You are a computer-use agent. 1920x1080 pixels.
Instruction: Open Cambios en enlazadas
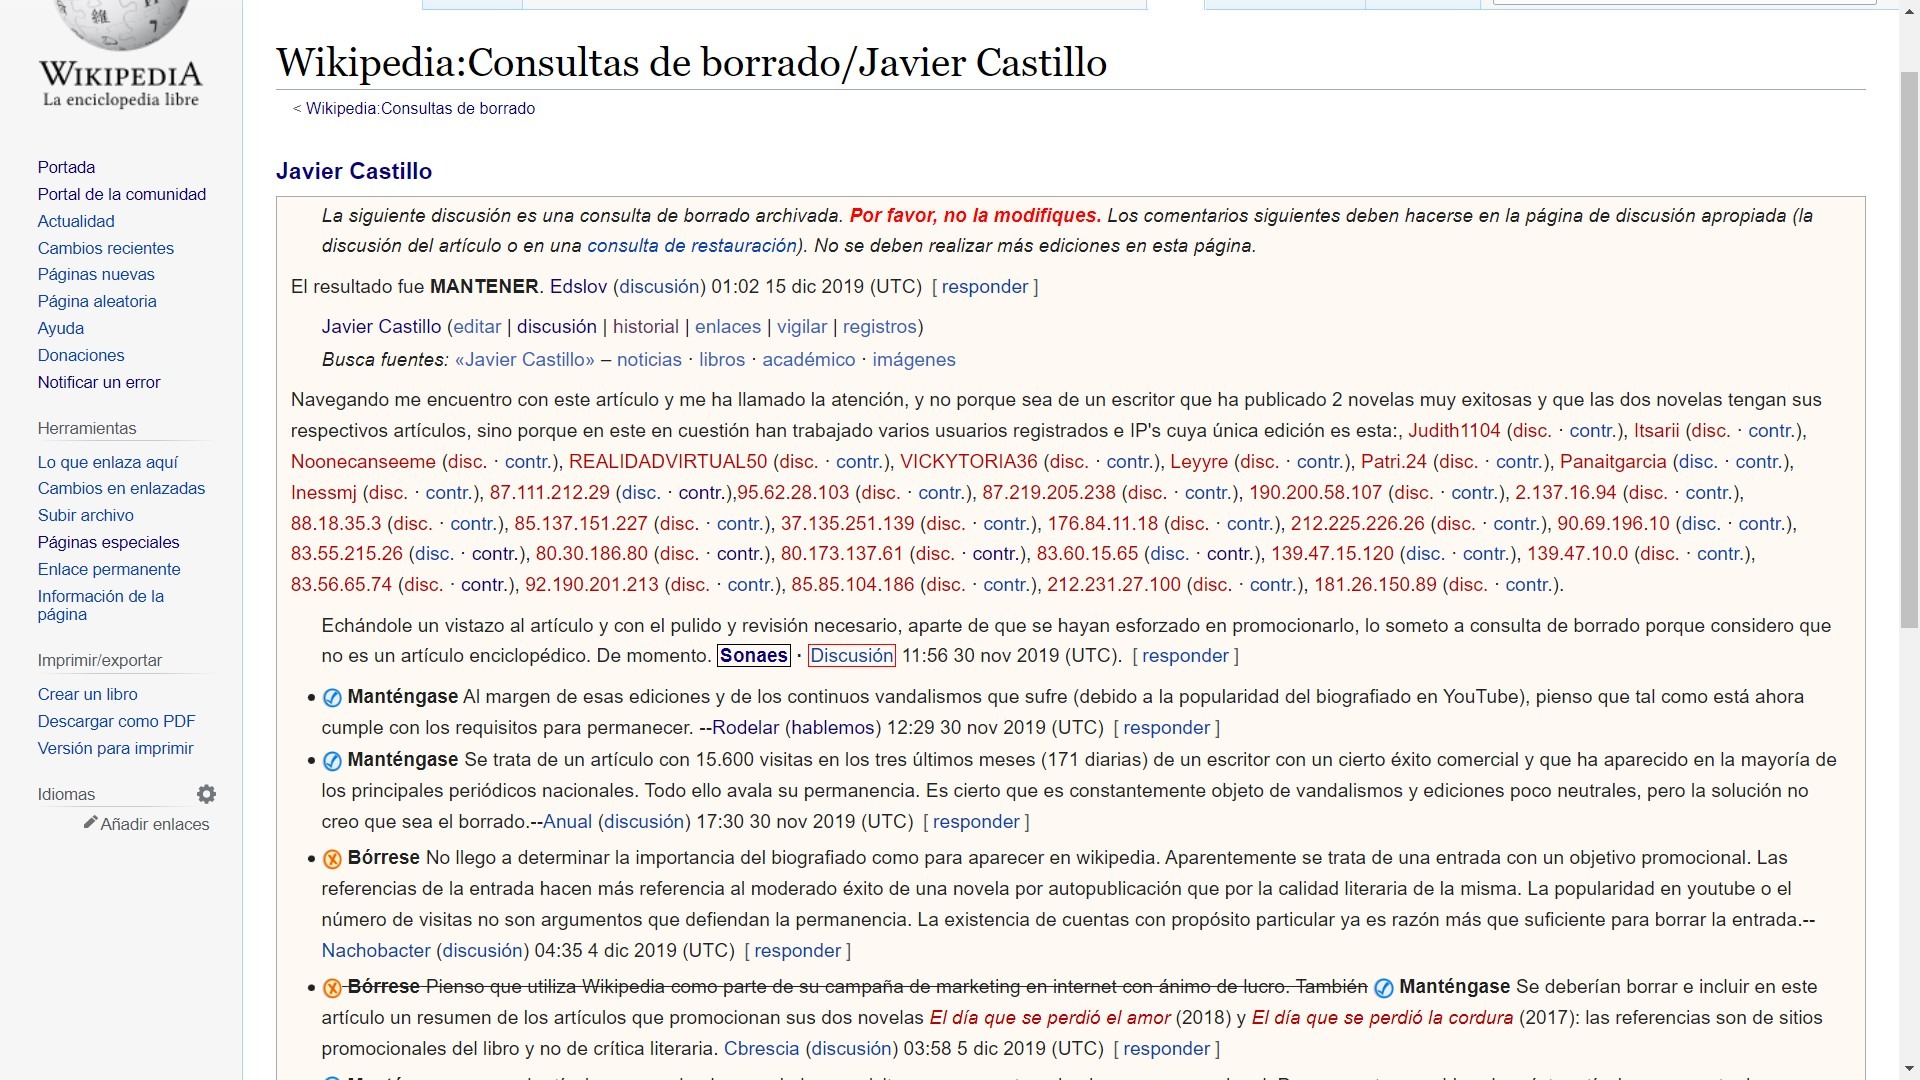[x=121, y=488]
